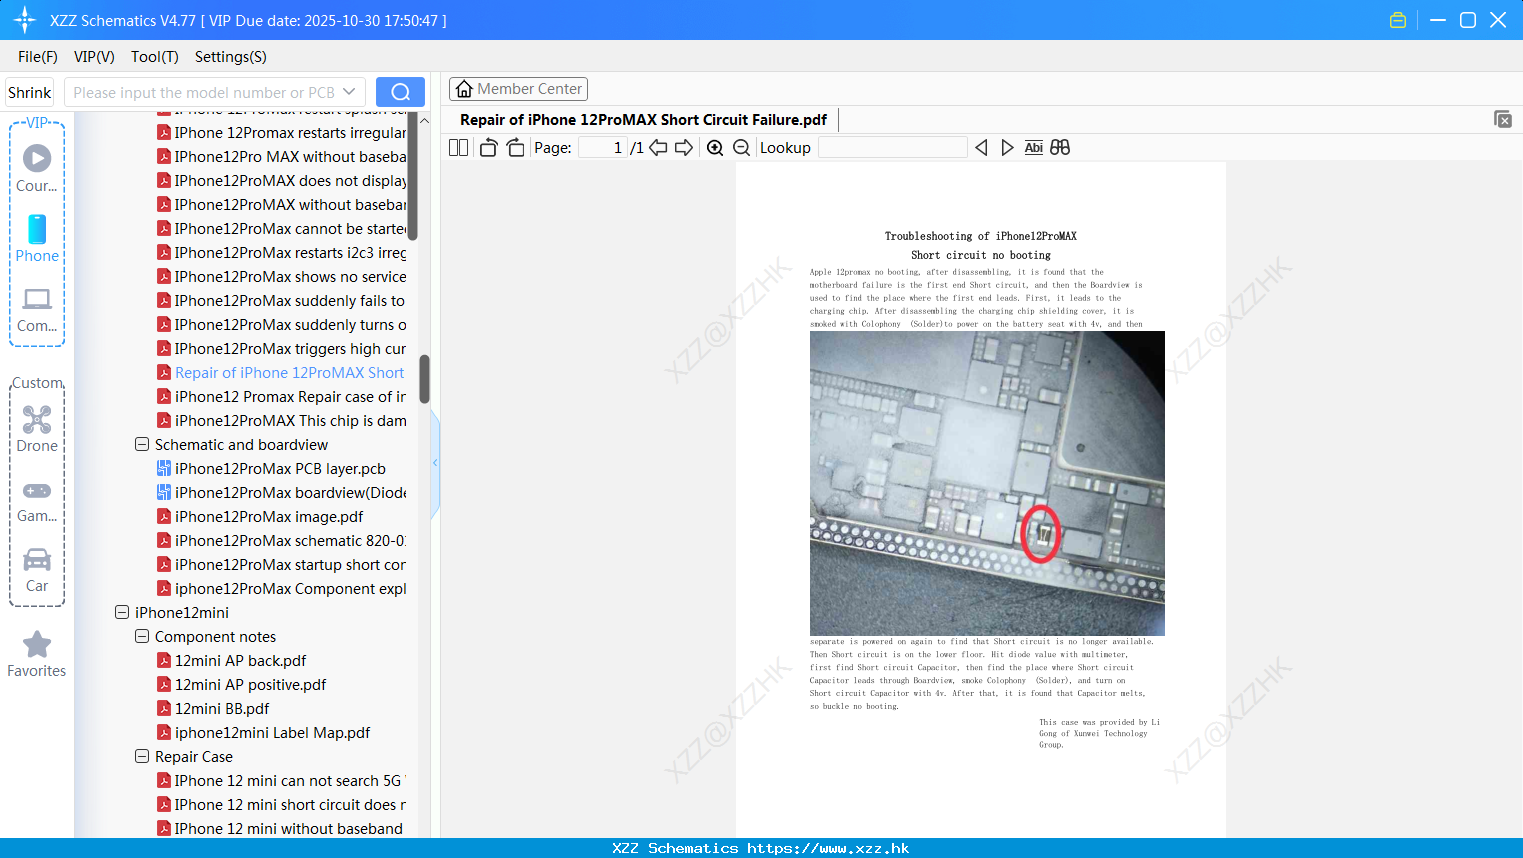Click Member Center button
Viewport: 1523px width, 858px height.
(518, 89)
